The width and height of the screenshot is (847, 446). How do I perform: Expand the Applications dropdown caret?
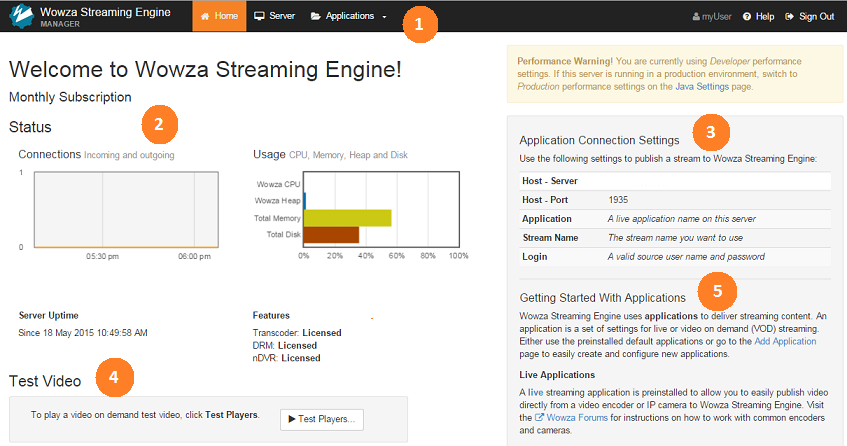tap(384, 17)
